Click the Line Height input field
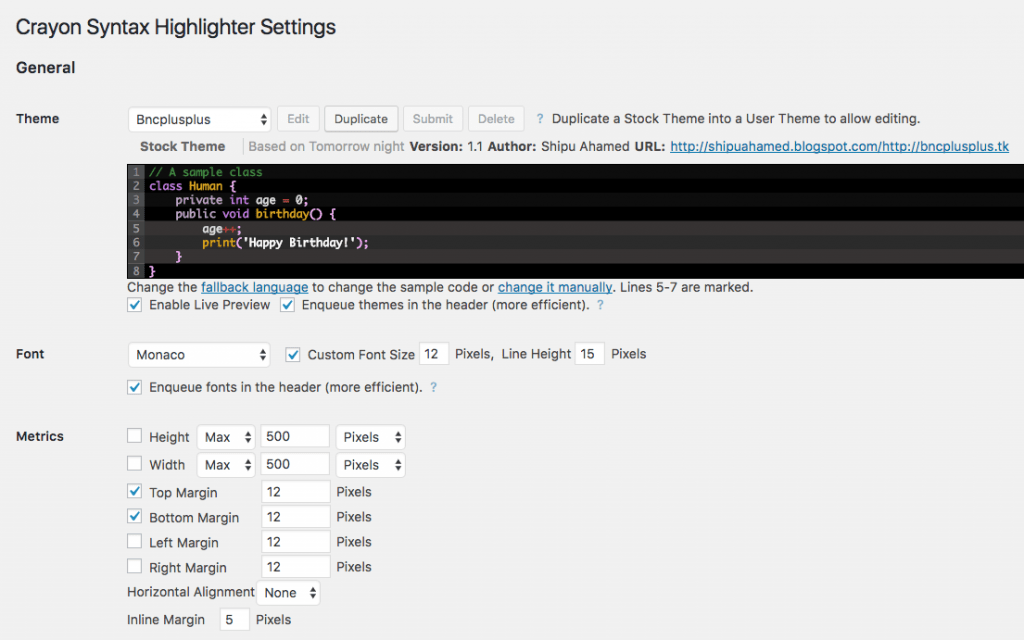The height and width of the screenshot is (640, 1024). click(589, 355)
